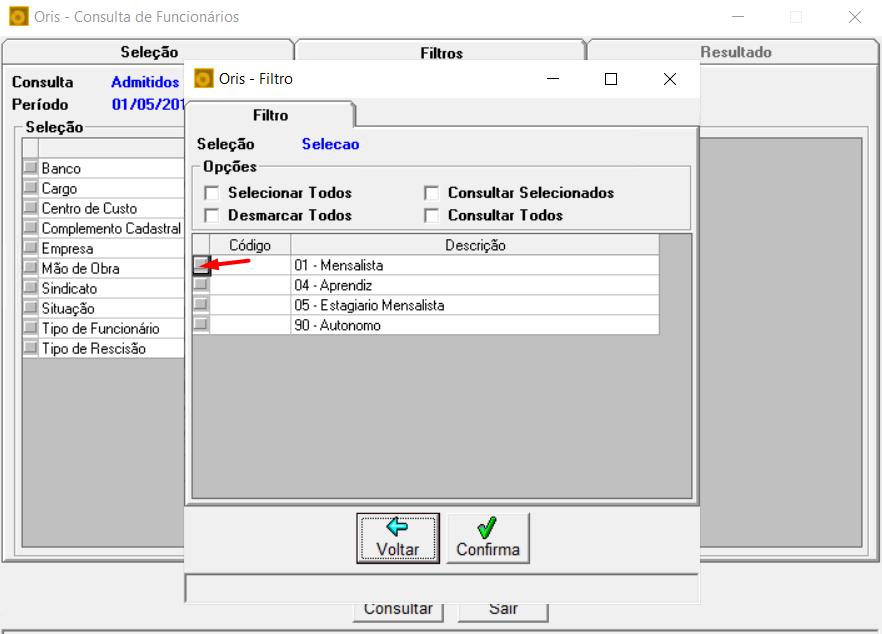Switch to the Seleção tab
Viewport: 882px width, 634px height.
148,52
